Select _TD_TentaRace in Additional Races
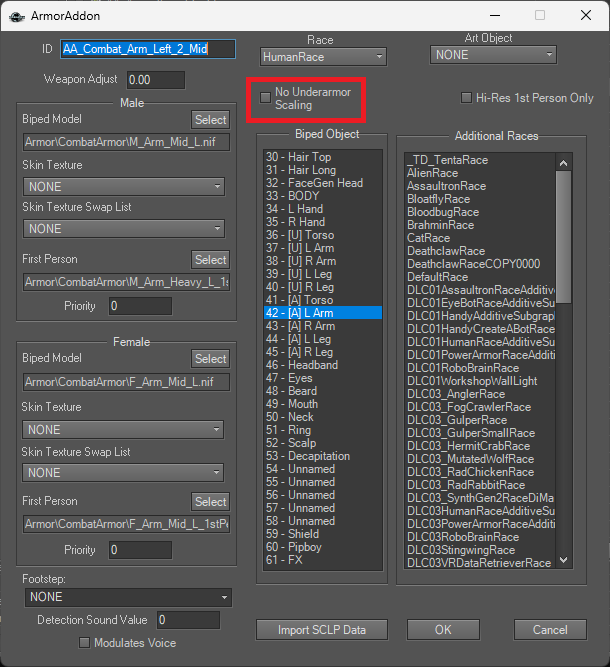The image size is (610, 667). click(x=480, y=160)
